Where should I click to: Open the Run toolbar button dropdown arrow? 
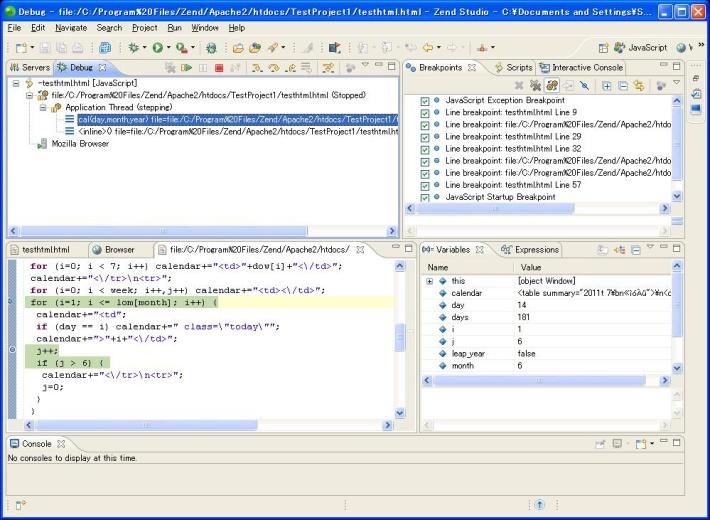(169, 47)
